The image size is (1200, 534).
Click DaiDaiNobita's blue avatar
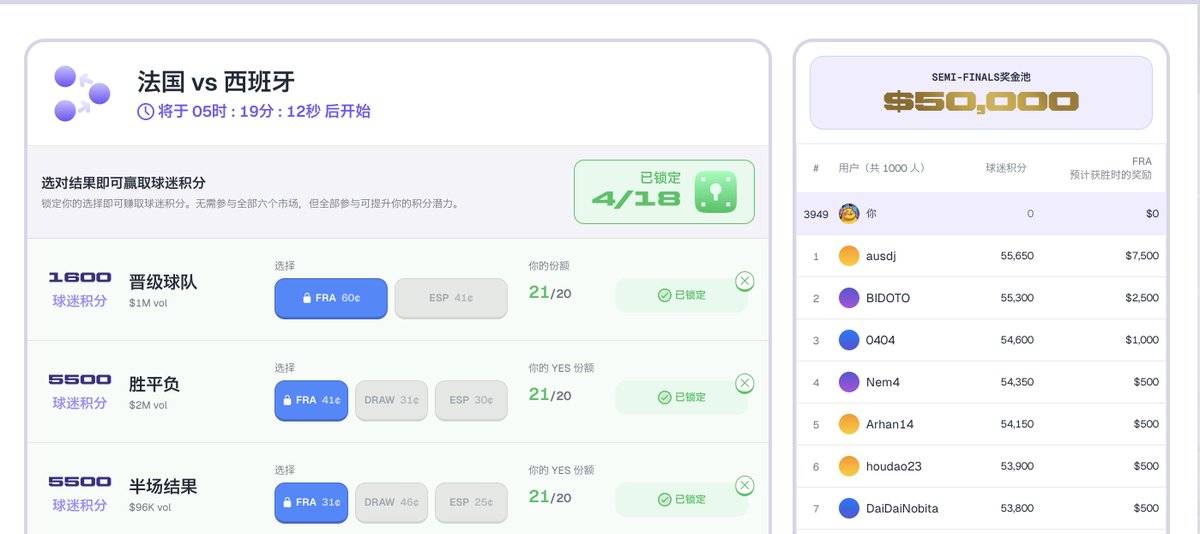(849, 508)
